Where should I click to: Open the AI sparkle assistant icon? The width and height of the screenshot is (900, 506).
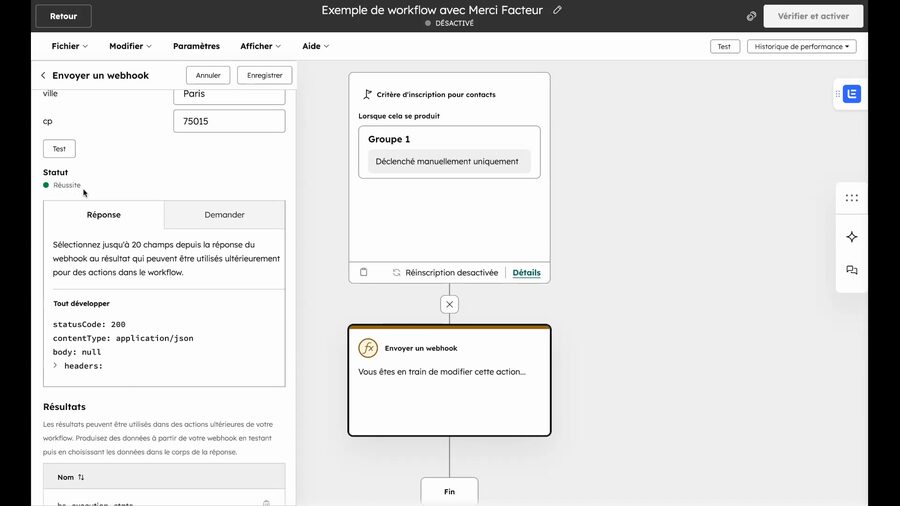coord(852,236)
